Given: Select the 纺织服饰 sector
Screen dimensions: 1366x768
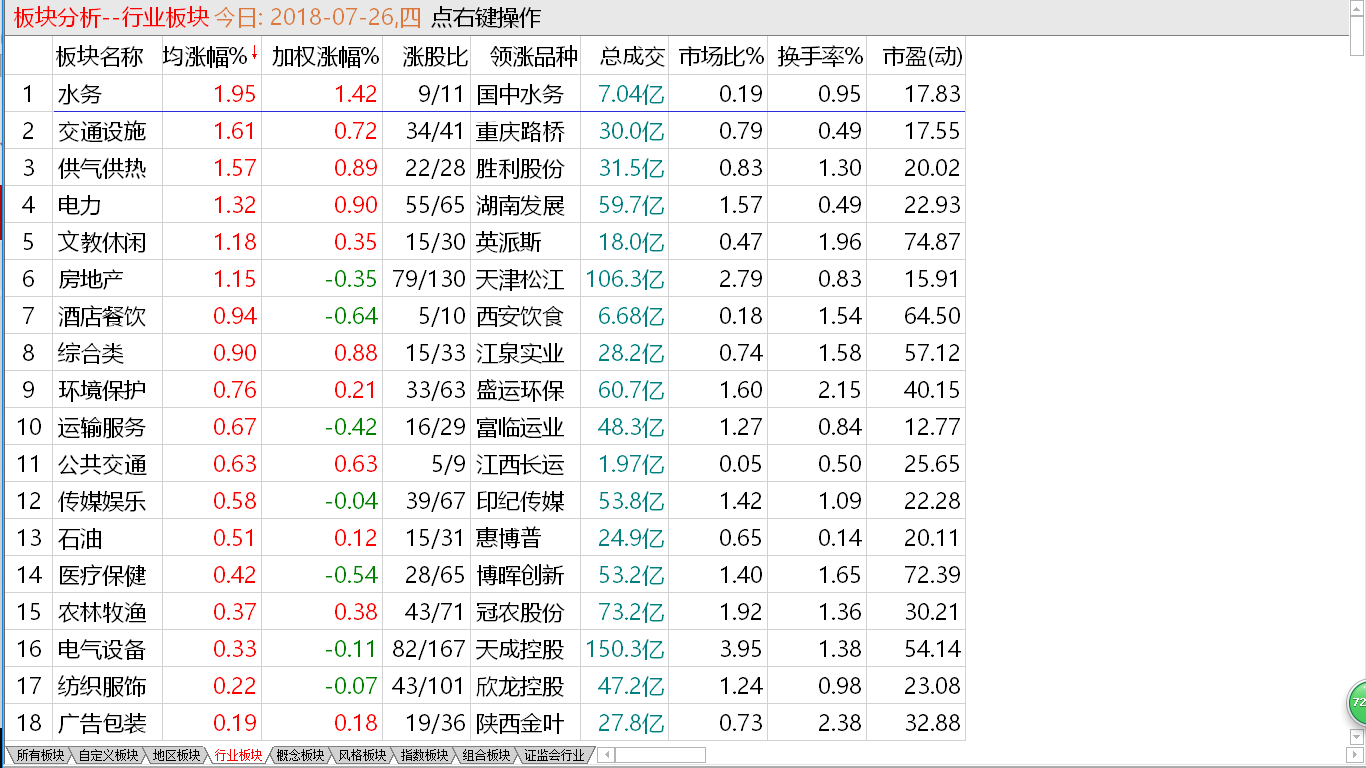Looking at the screenshot, I should point(102,686).
